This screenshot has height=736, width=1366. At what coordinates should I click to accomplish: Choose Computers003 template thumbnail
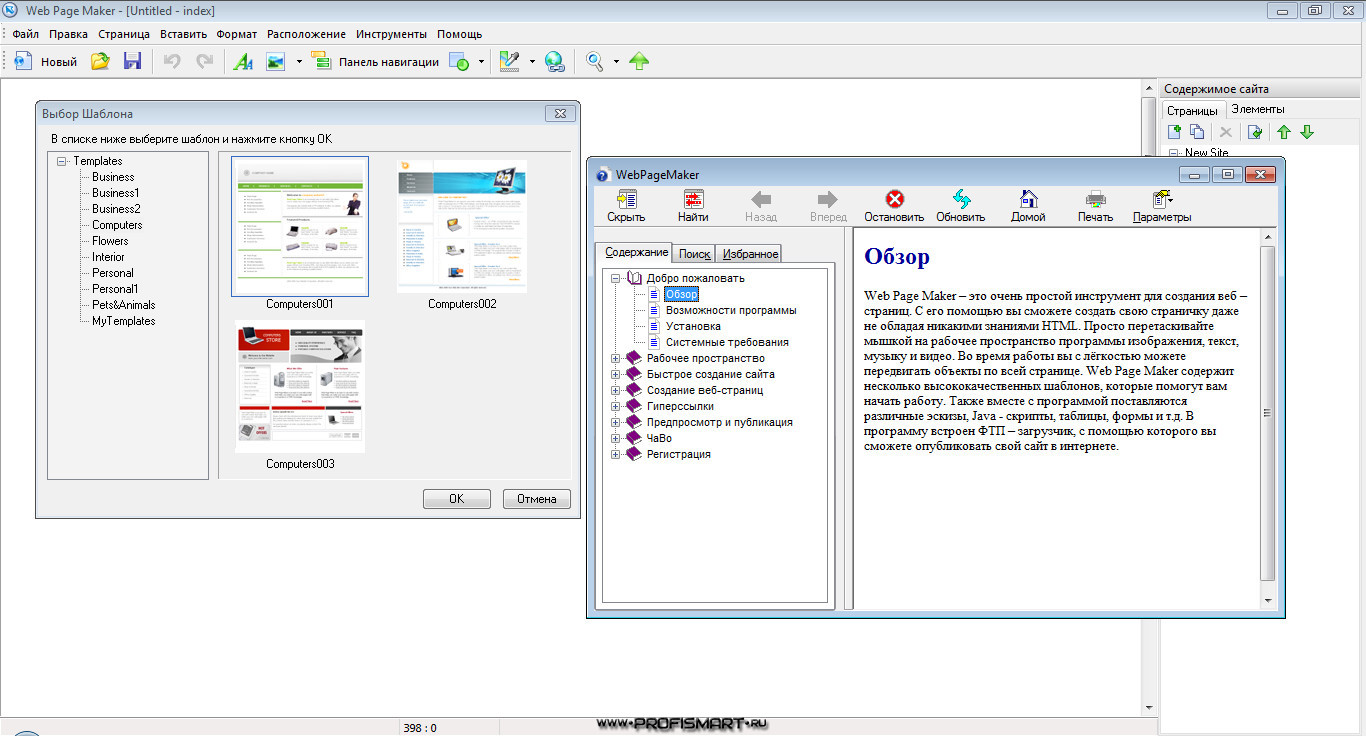click(x=300, y=386)
